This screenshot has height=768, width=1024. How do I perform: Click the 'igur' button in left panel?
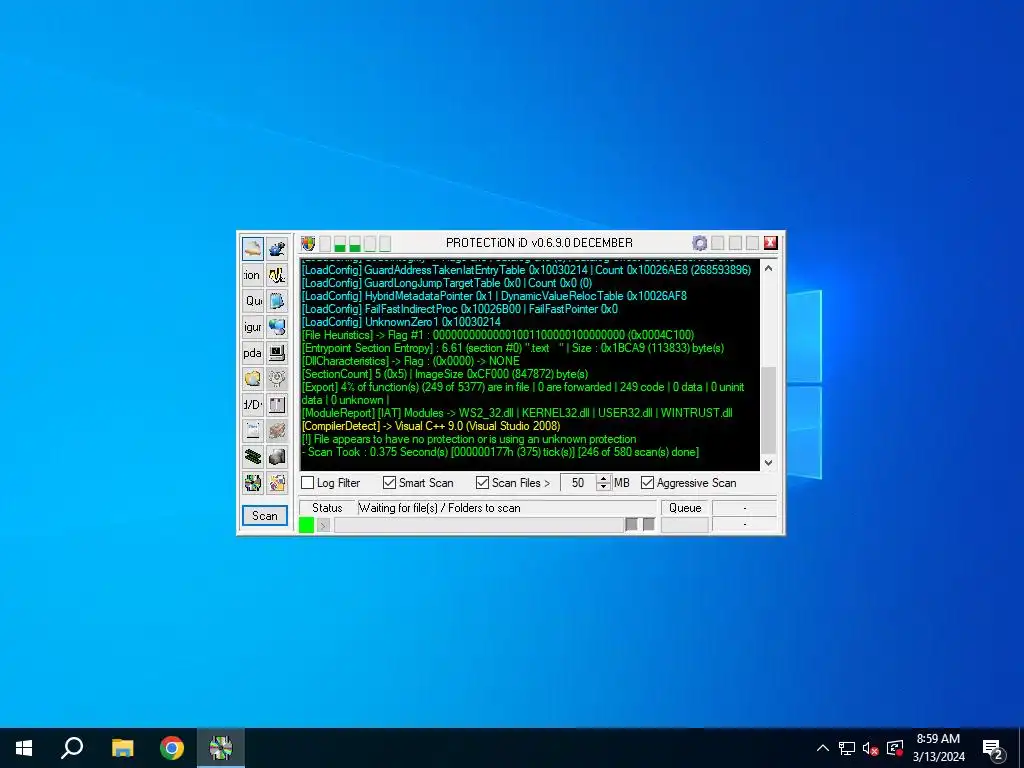pyautogui.click(x=253, y=327)
